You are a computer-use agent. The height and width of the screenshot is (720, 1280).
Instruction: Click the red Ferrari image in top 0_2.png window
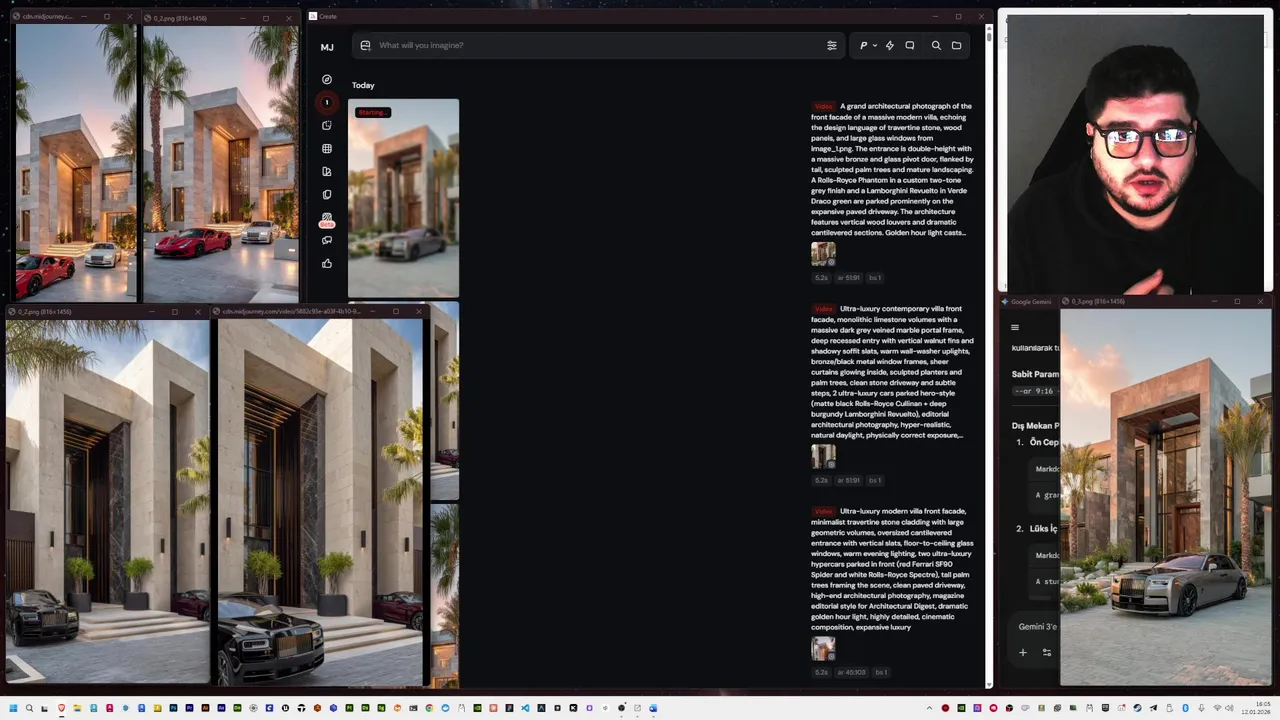(220, 163)
